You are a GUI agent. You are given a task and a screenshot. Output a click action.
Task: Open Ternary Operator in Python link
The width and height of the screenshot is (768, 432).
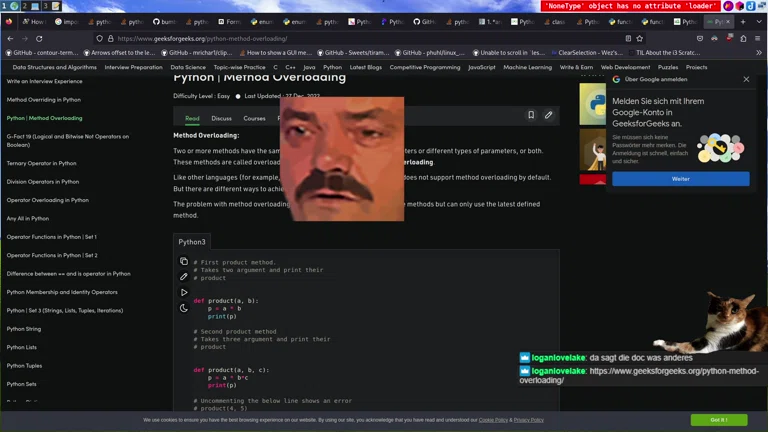click(x=42, y=164)
